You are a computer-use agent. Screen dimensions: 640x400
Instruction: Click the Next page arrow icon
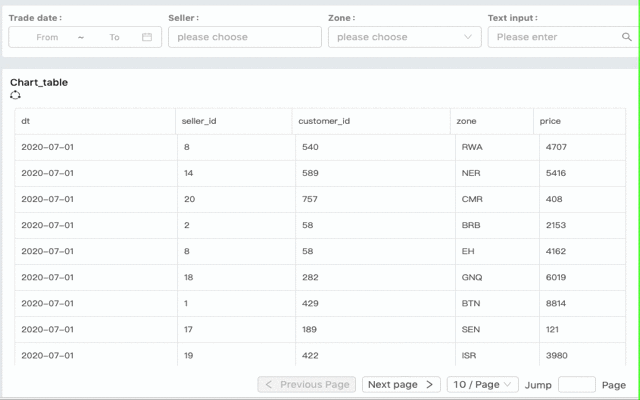click(x=429, y=384)
